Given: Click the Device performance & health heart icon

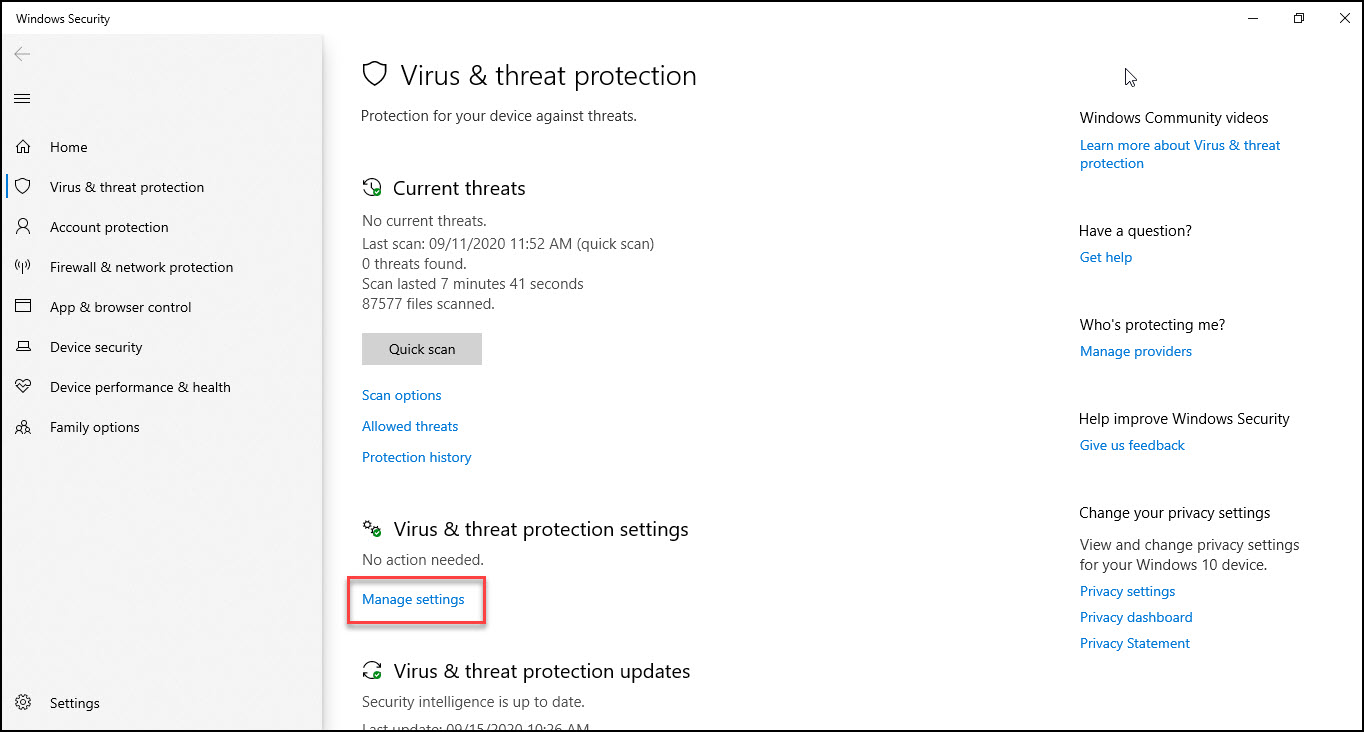Looking at the screenshot, I should pyautogui.click(x=22, y=387).
